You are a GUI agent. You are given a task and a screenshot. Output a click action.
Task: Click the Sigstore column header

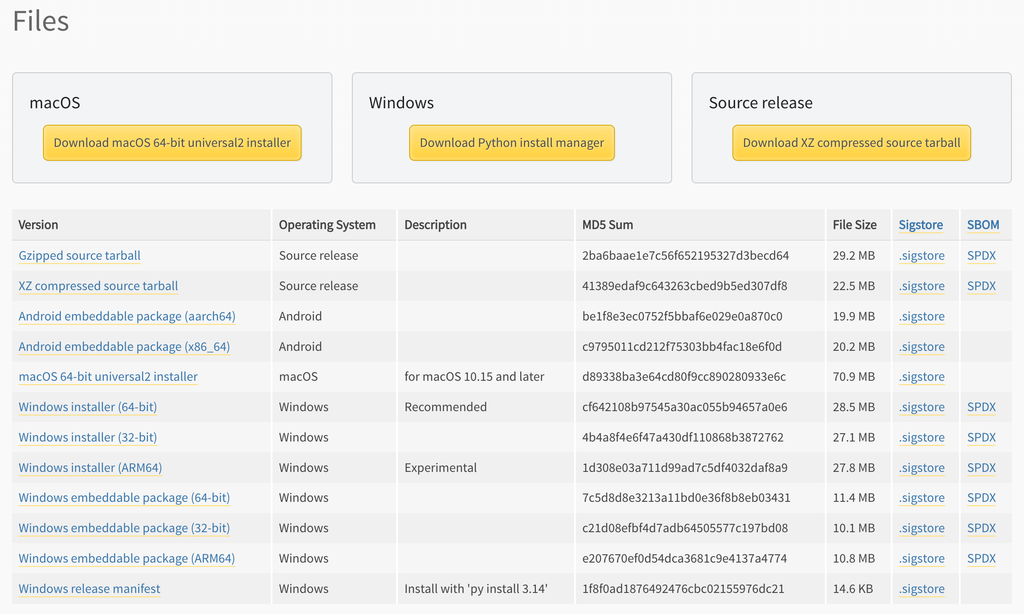pos(921,224)
